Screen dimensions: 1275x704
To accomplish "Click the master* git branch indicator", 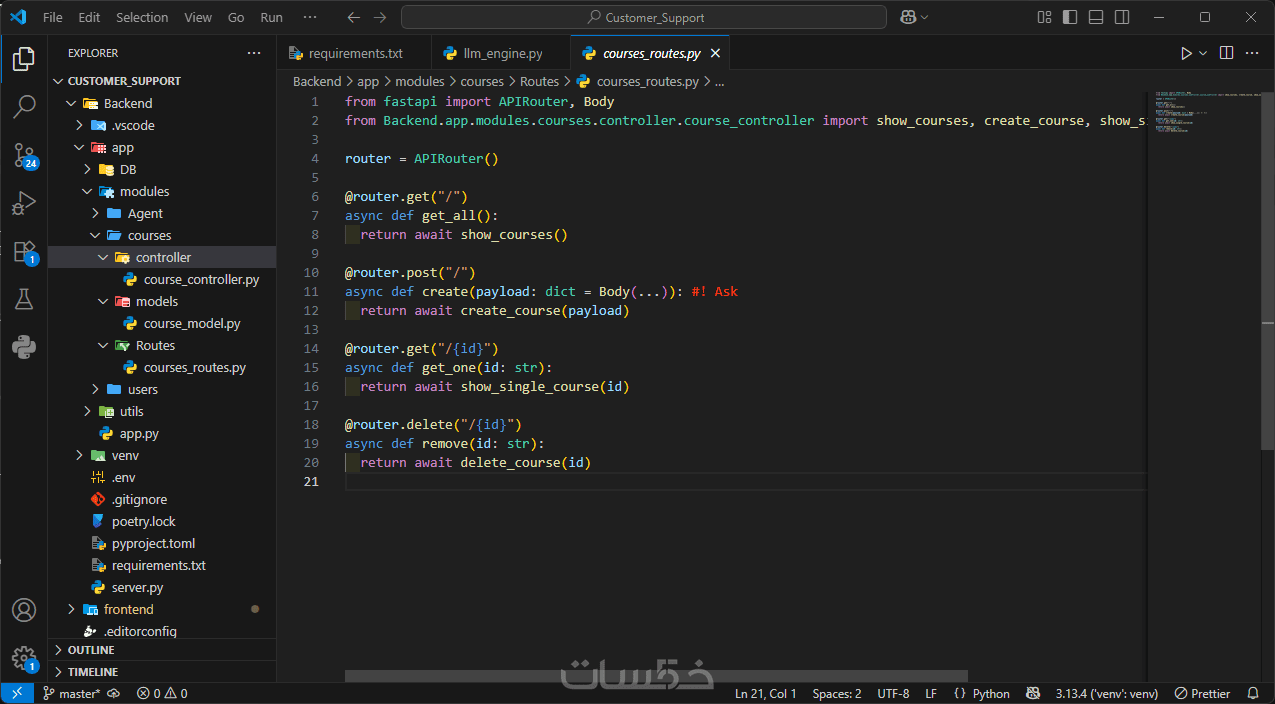I will (71, 693).
